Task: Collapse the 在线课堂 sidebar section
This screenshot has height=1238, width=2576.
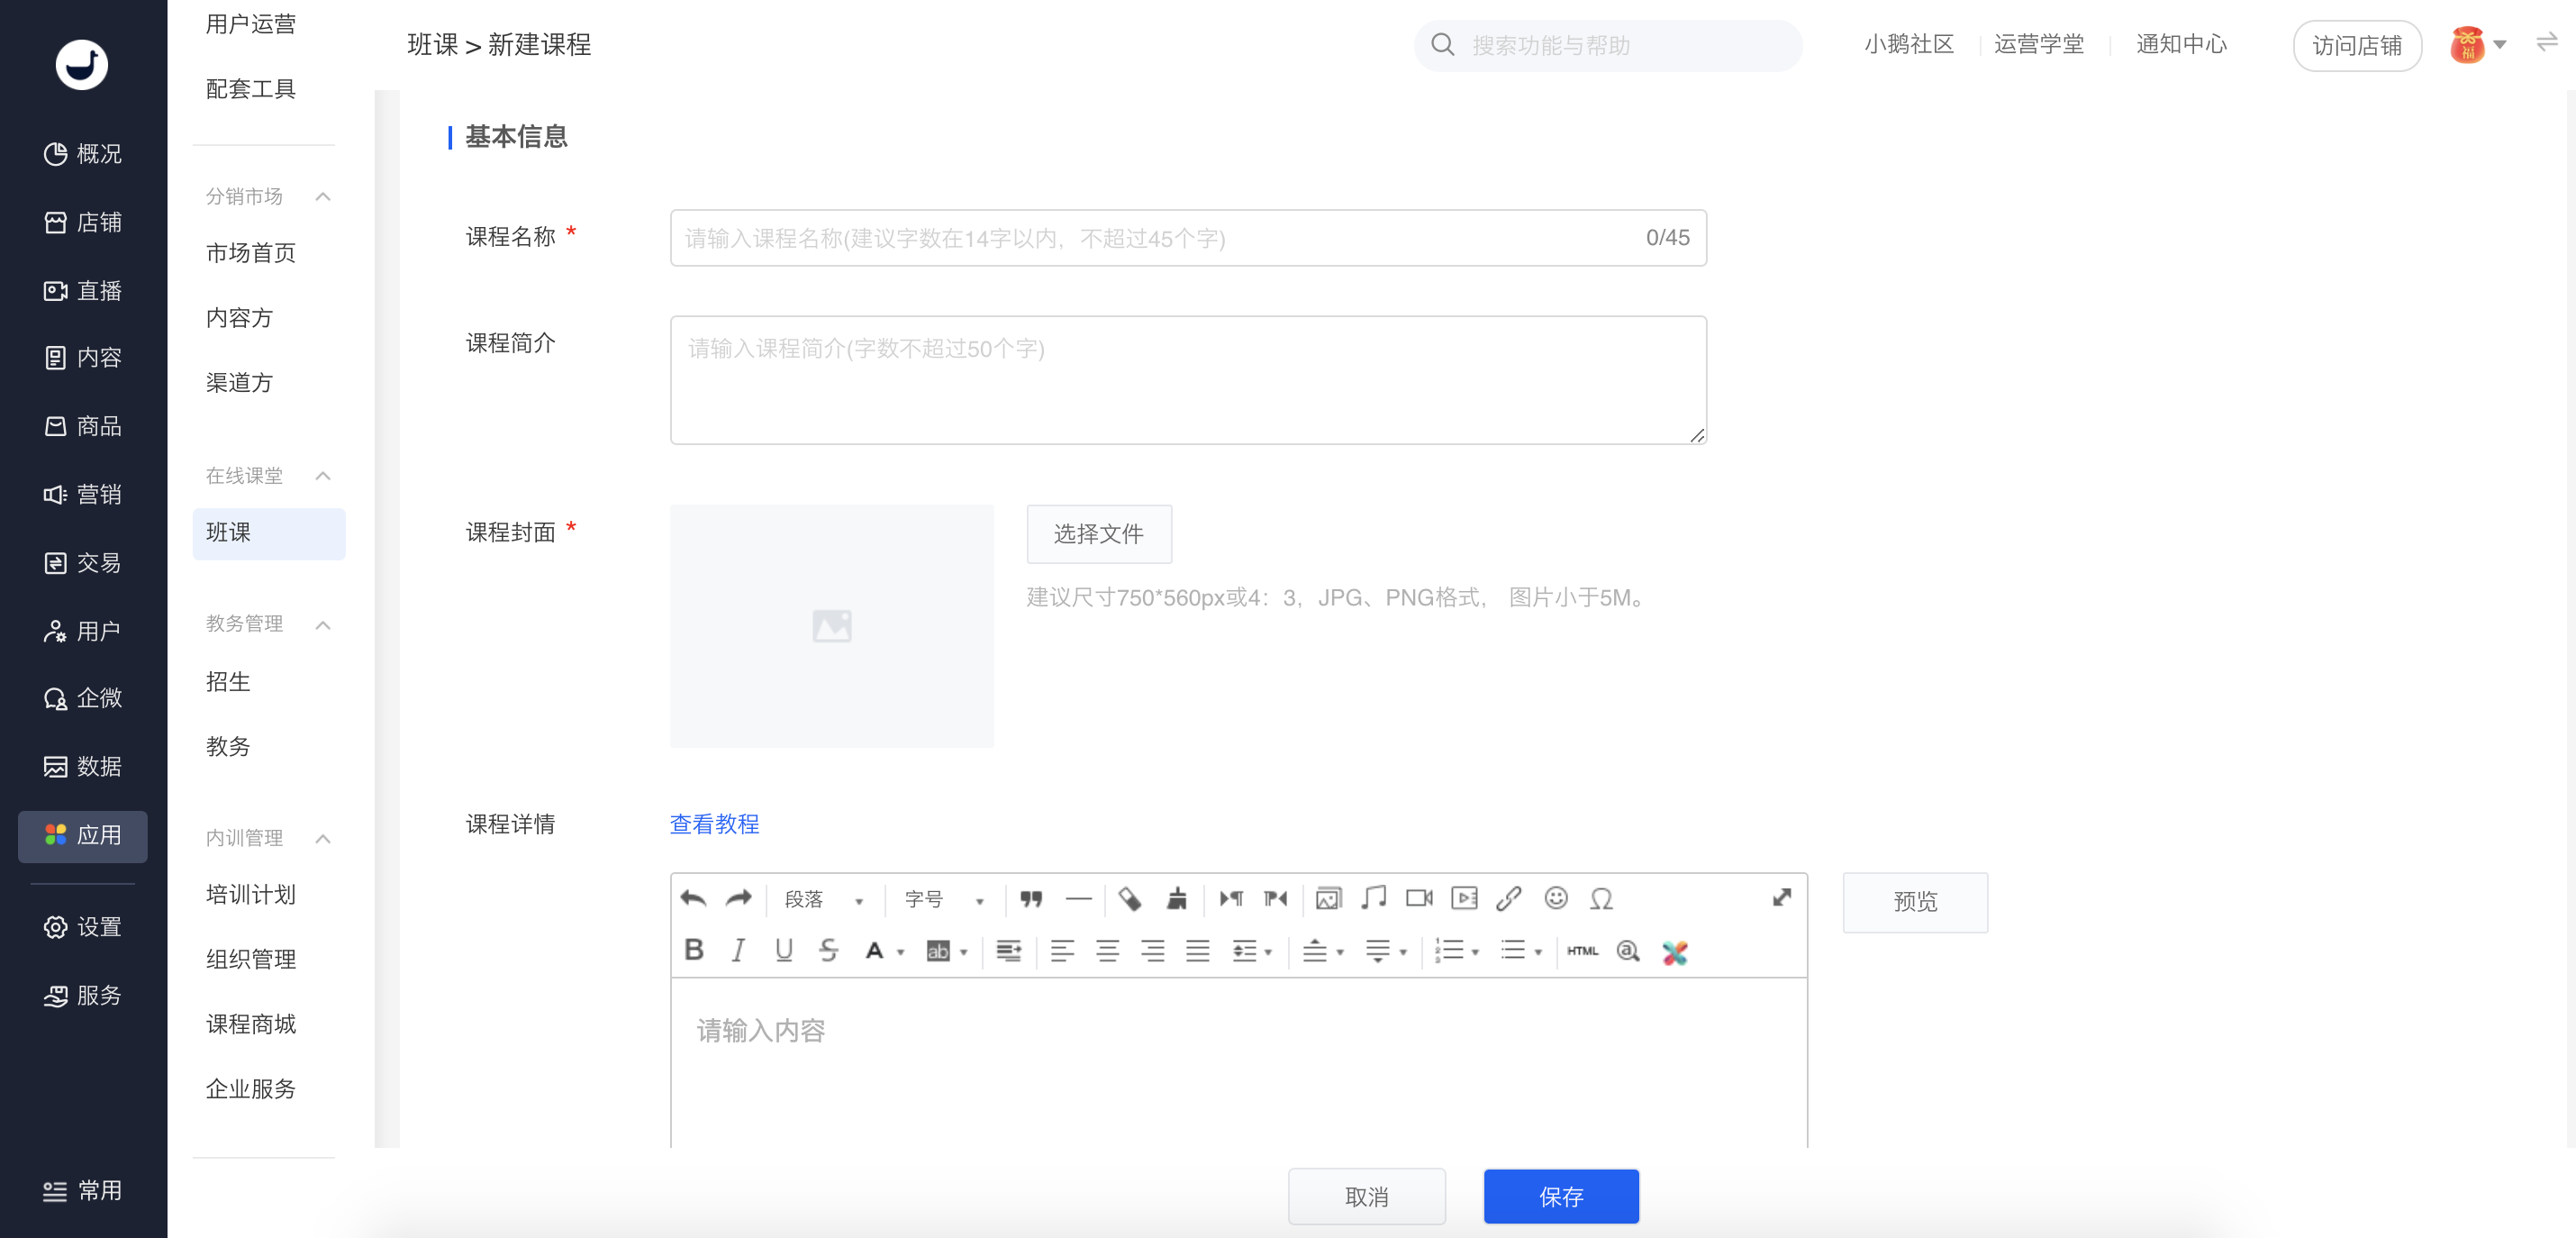Action: 322,476
